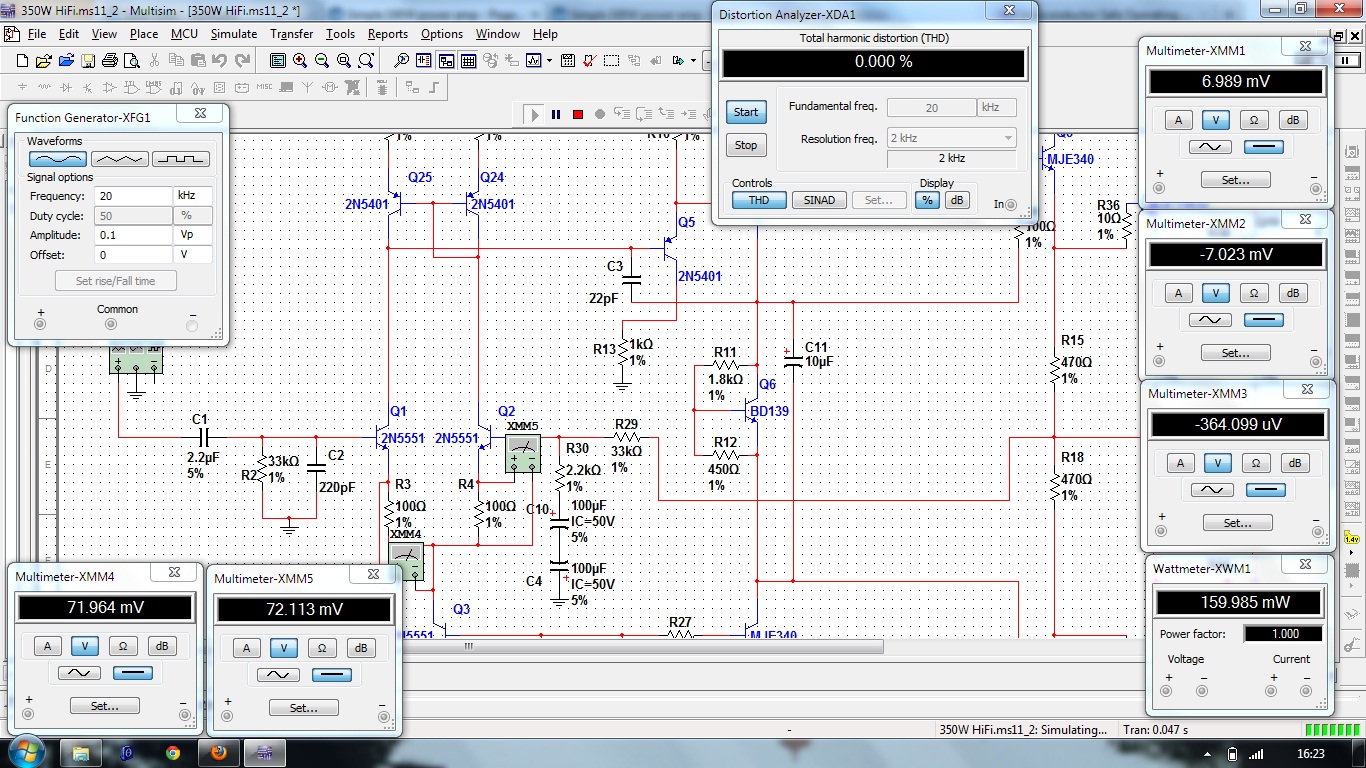Open Windows Explorer from taskbar
Viewport: 1366px width, 768px height.
(80, 753)
